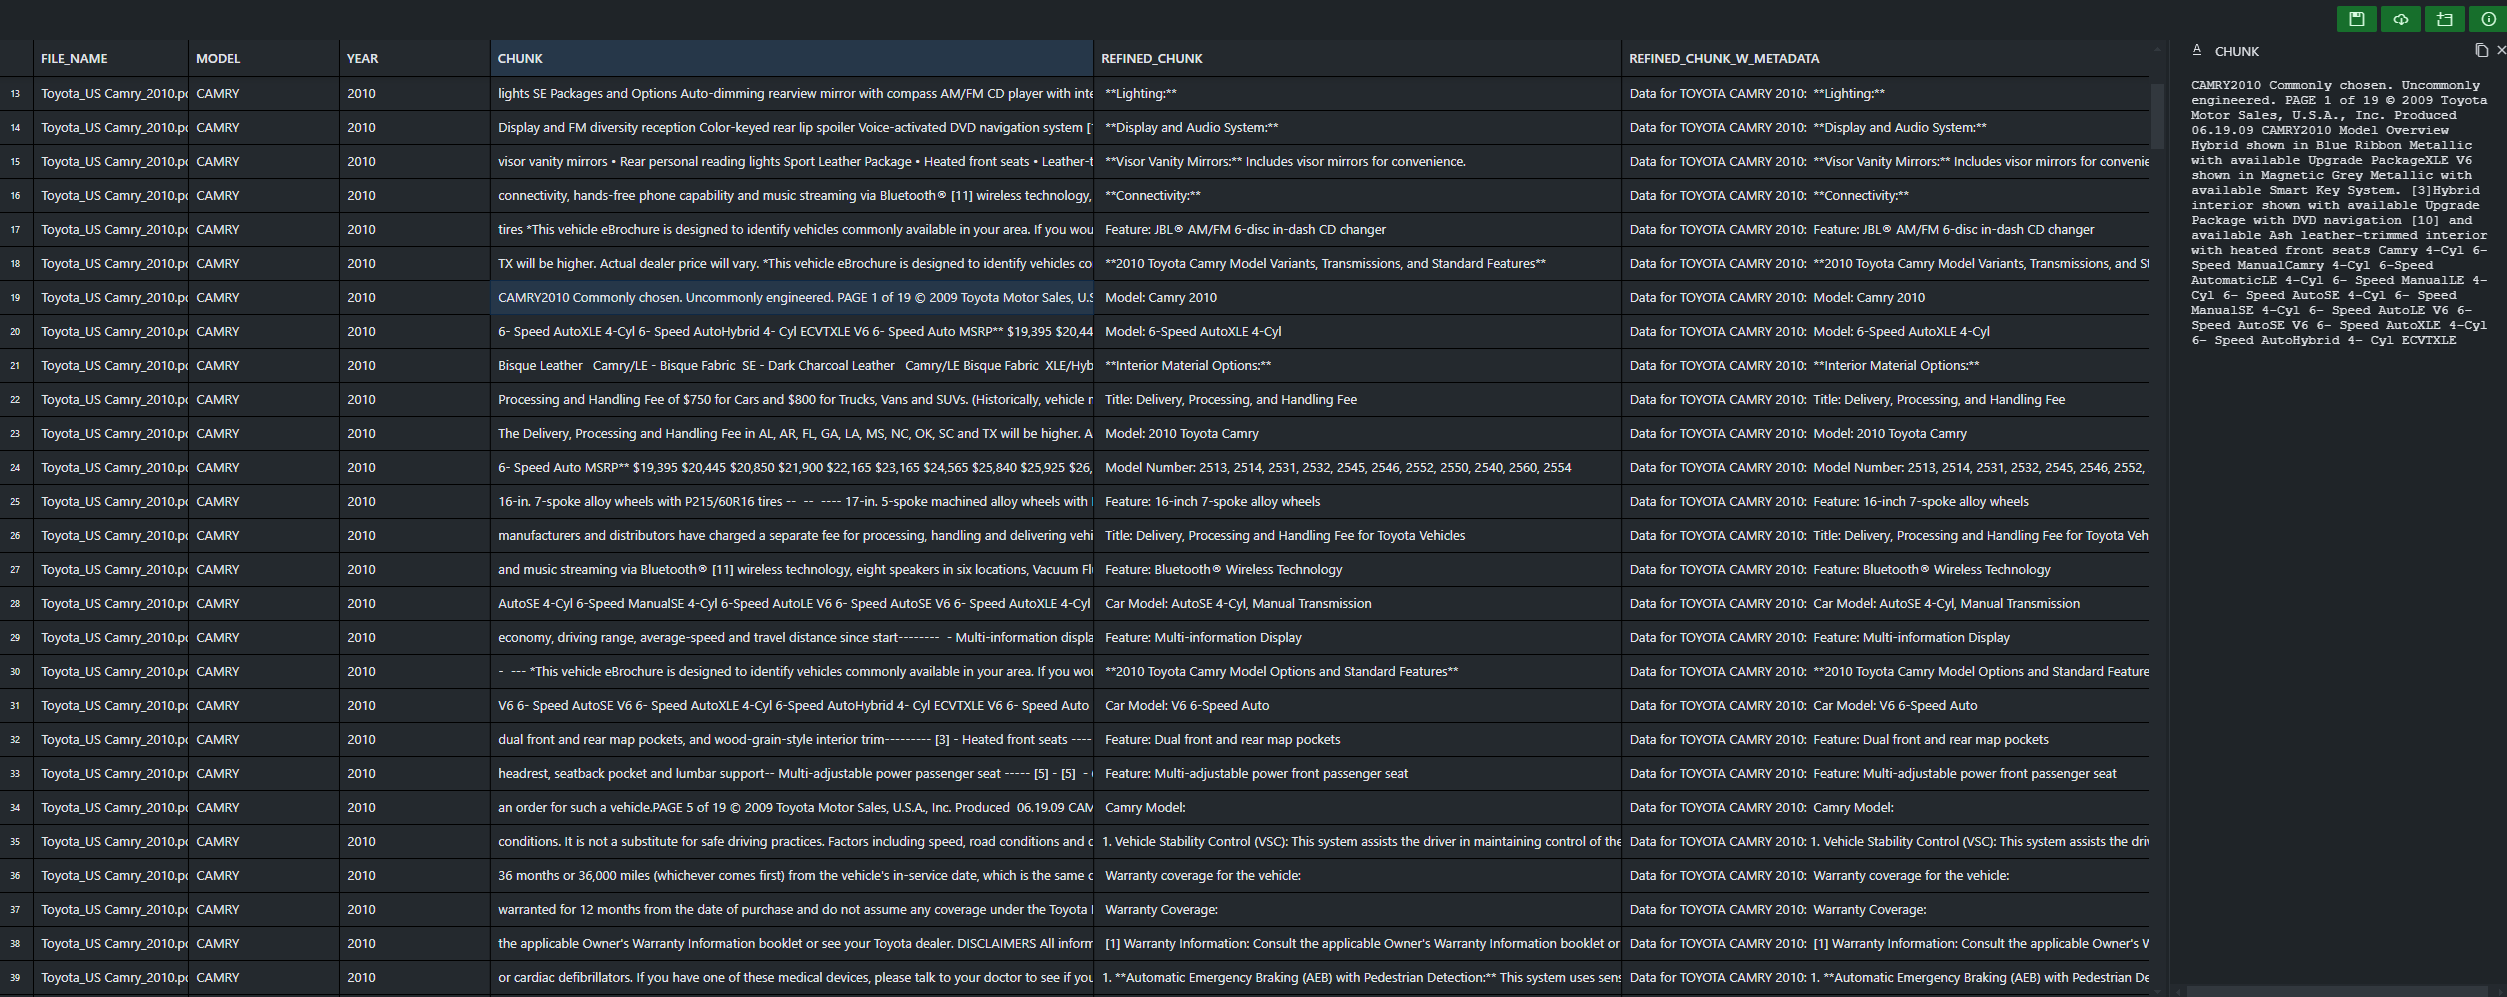This screenshot has height=997, width=2507.
Task: Click refined chunk 'Feature: Dual front and rear map pockets'
Action: (1358, 739)
